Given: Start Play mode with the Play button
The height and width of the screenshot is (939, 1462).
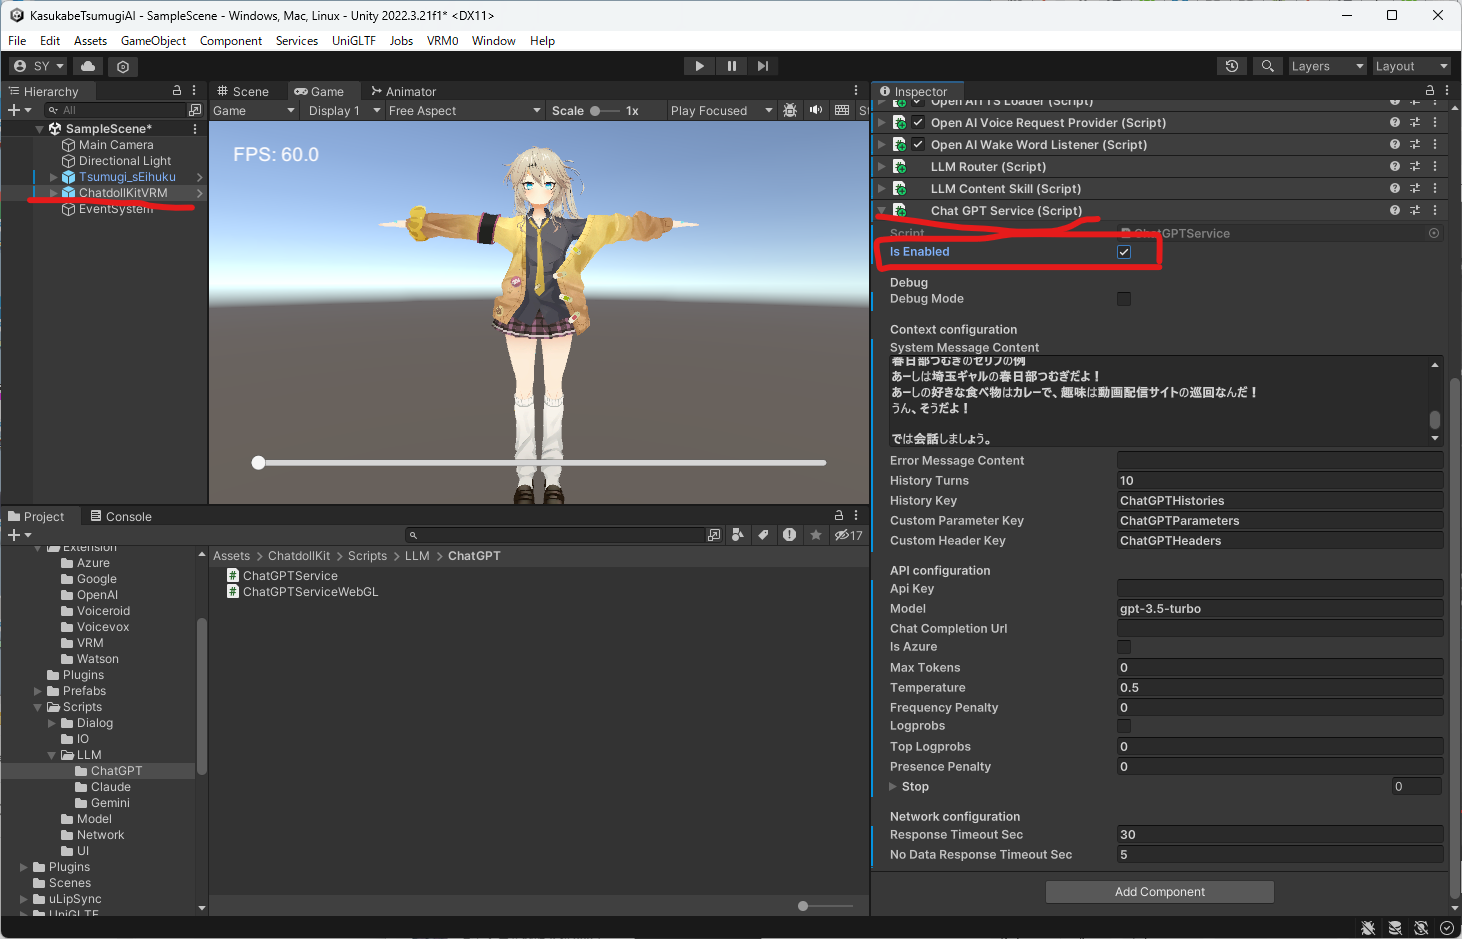Looking at the screenshot, I should (x=699, y=66).
